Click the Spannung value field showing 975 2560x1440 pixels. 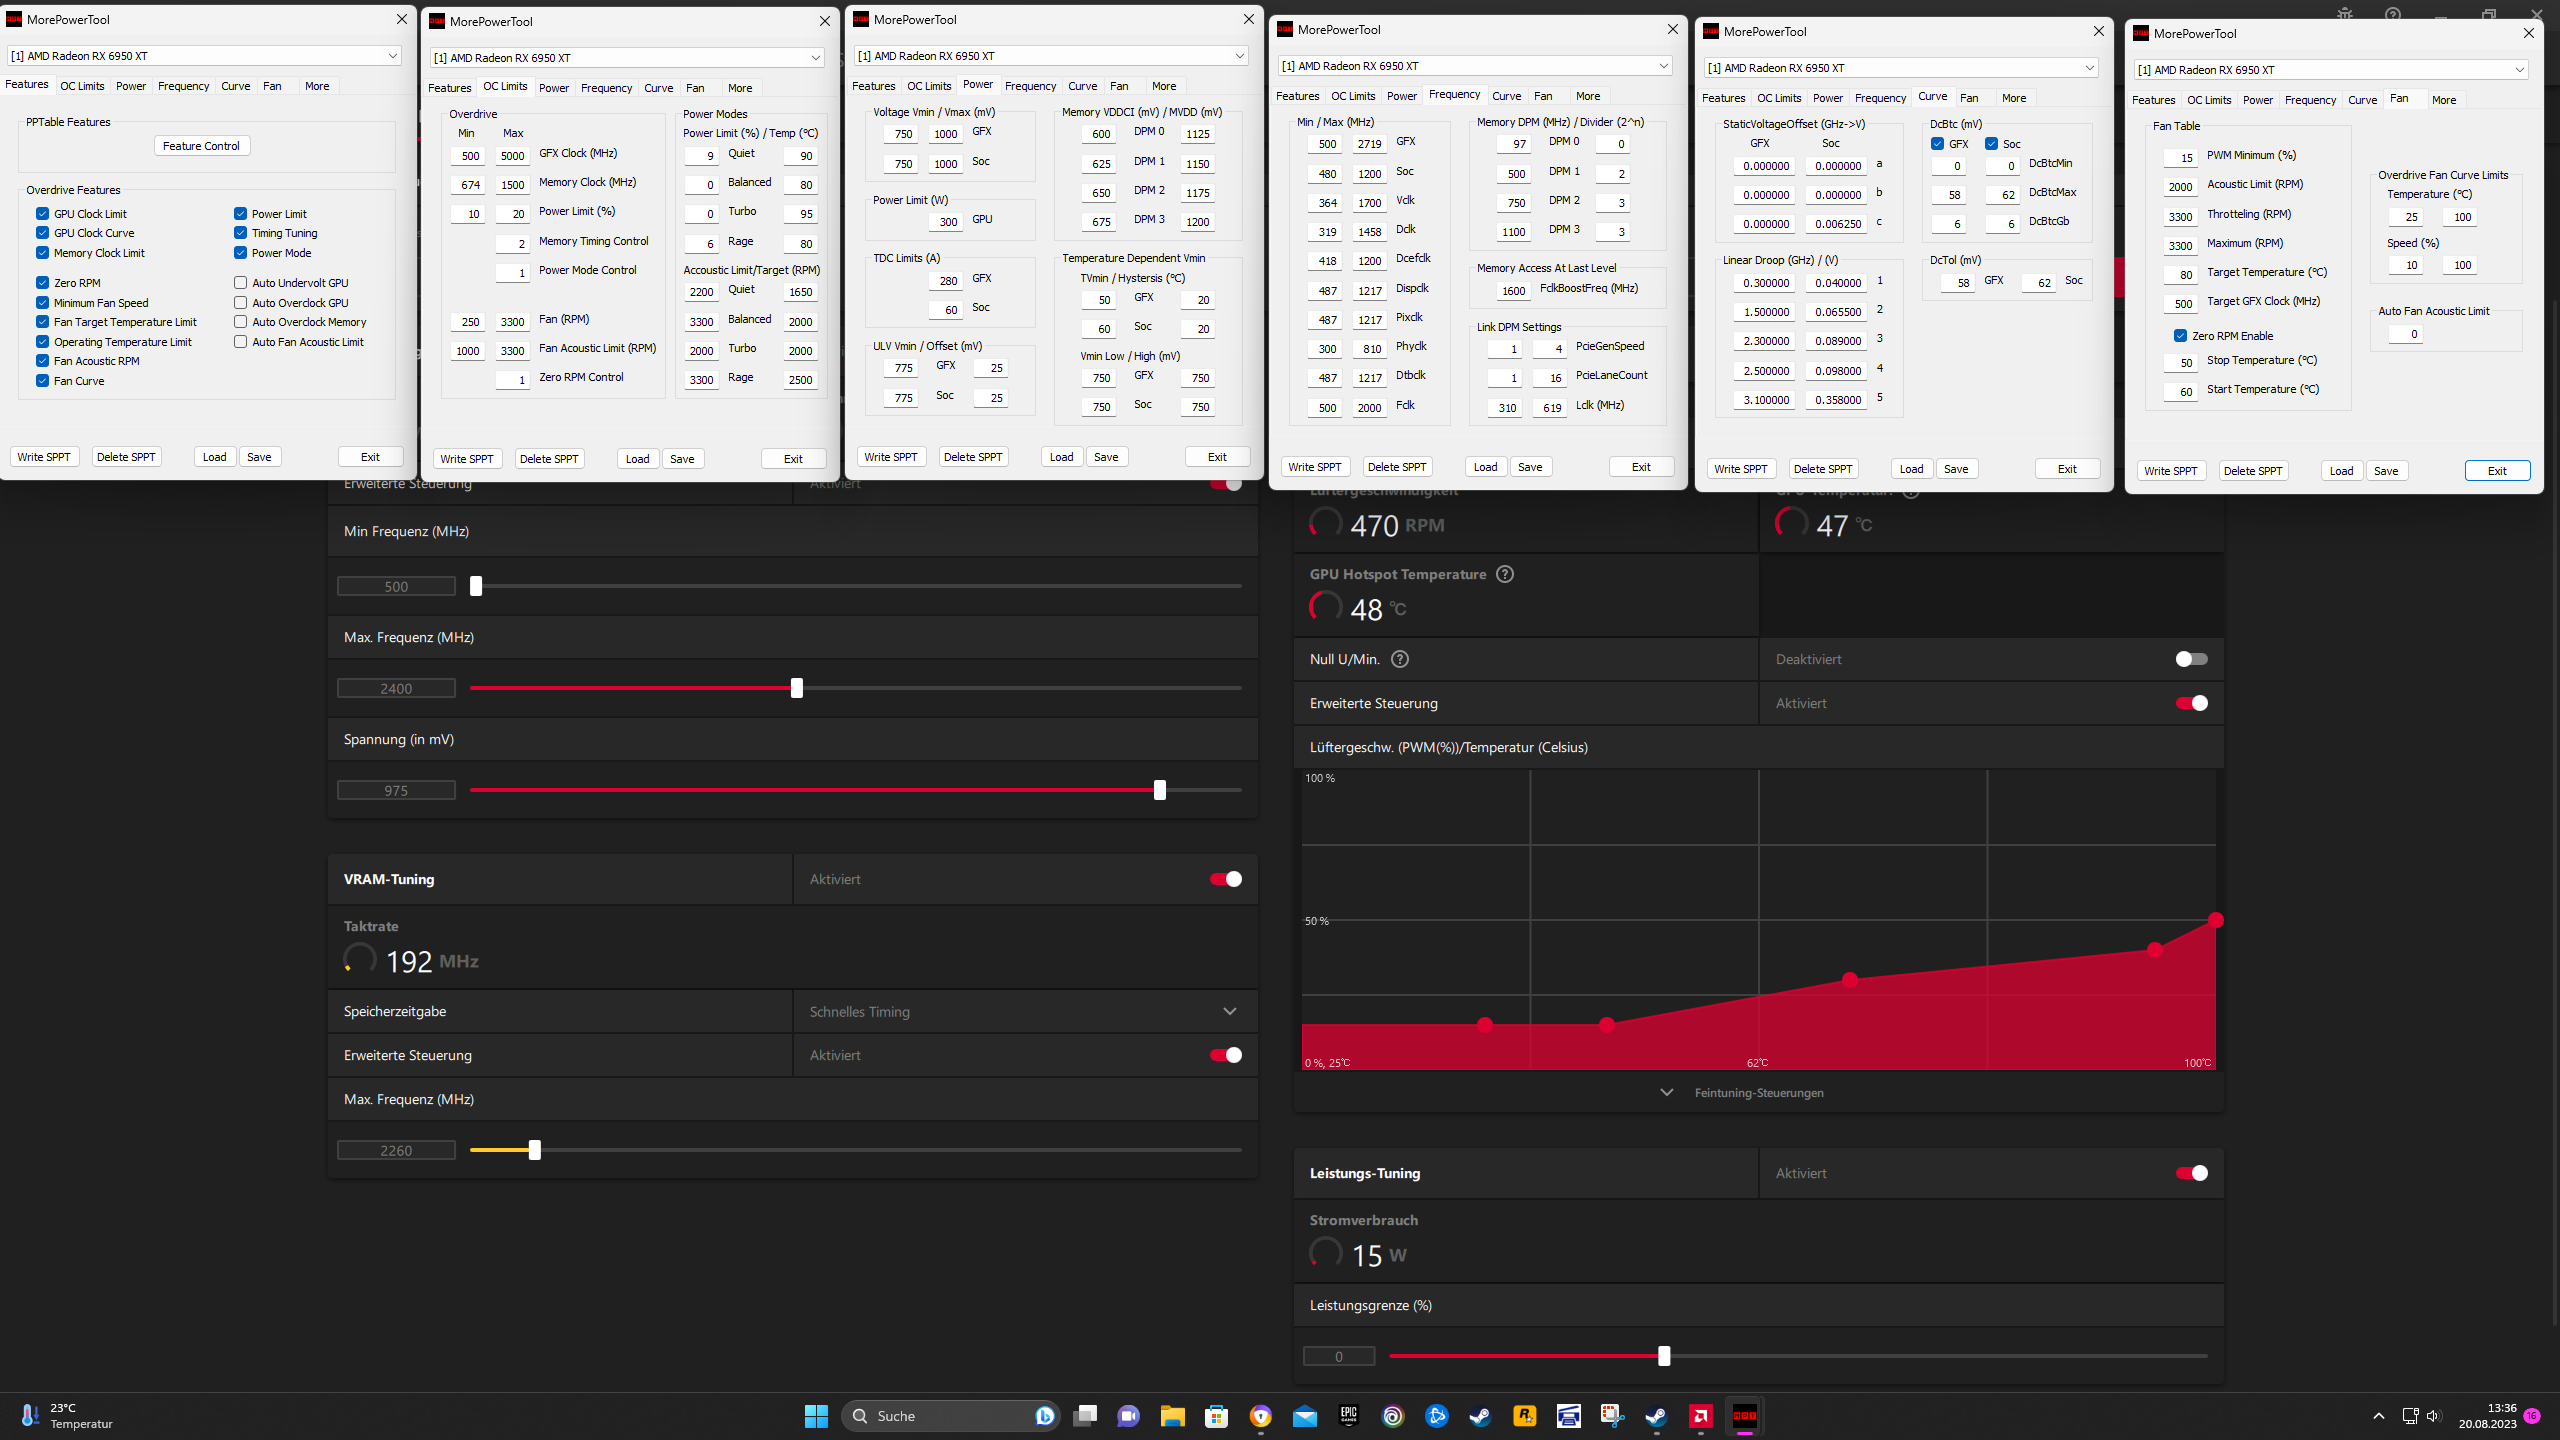pos(396,791)
